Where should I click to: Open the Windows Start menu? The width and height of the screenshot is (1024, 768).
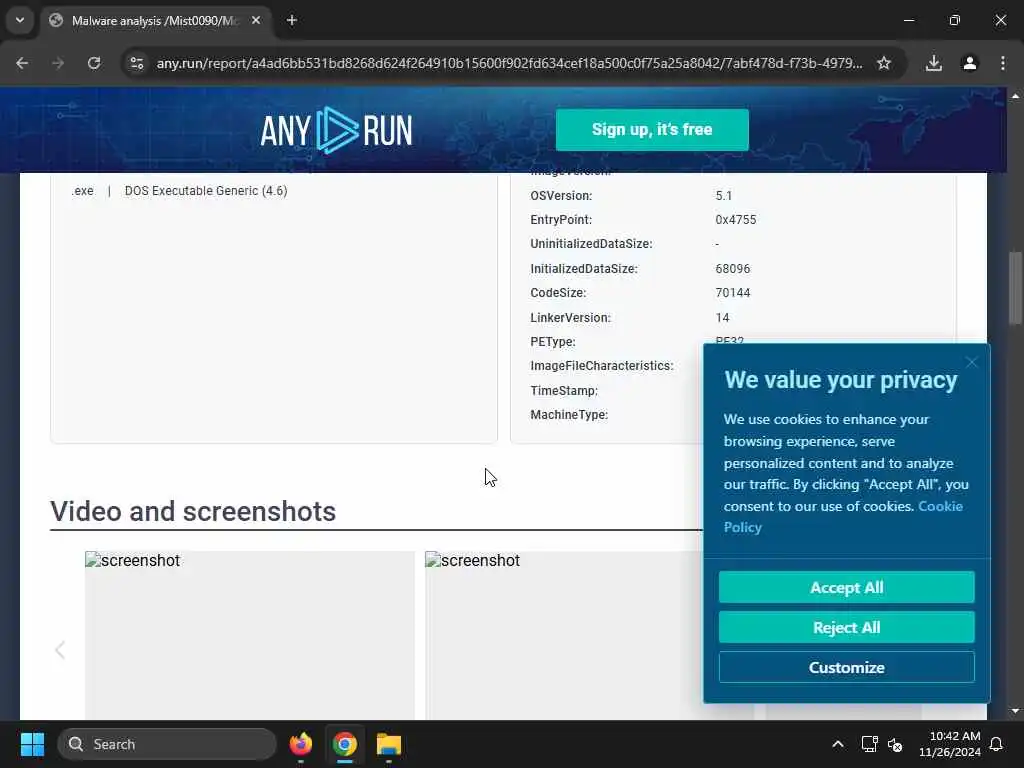[x=32, y=744]
